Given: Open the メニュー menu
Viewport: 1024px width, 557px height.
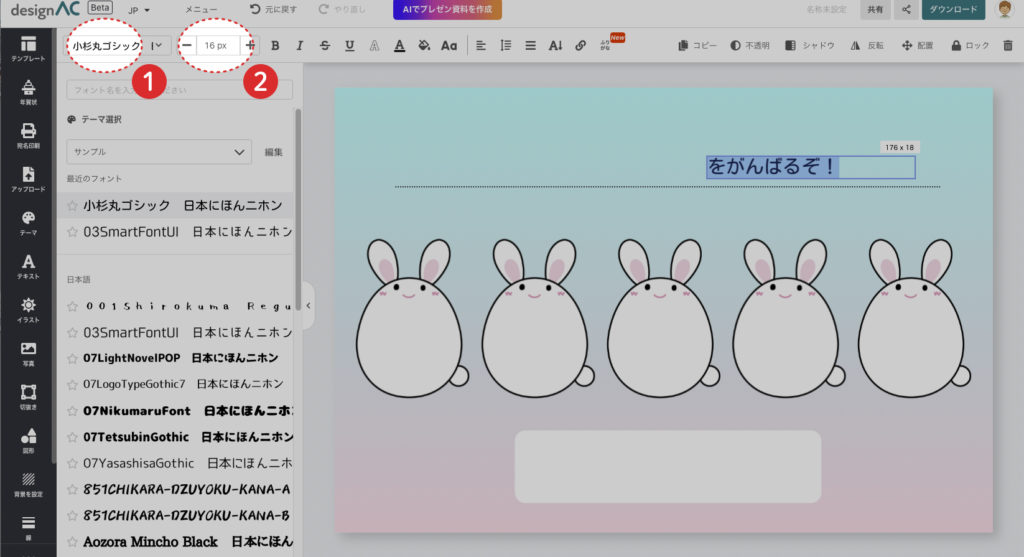Looking at the screenshot, I should (201, 10).
